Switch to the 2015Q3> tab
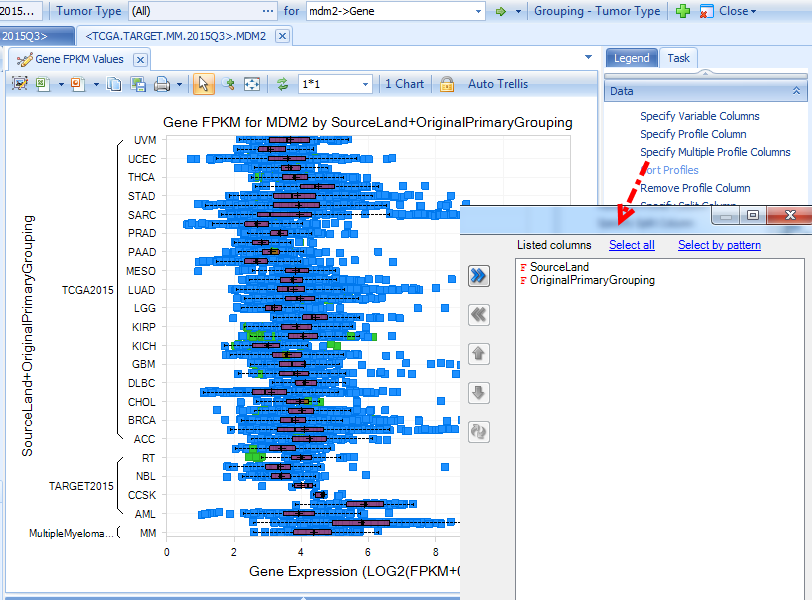The height and width of the screenshot is (600, 812). pyautogui.click(x=36, y=36)
